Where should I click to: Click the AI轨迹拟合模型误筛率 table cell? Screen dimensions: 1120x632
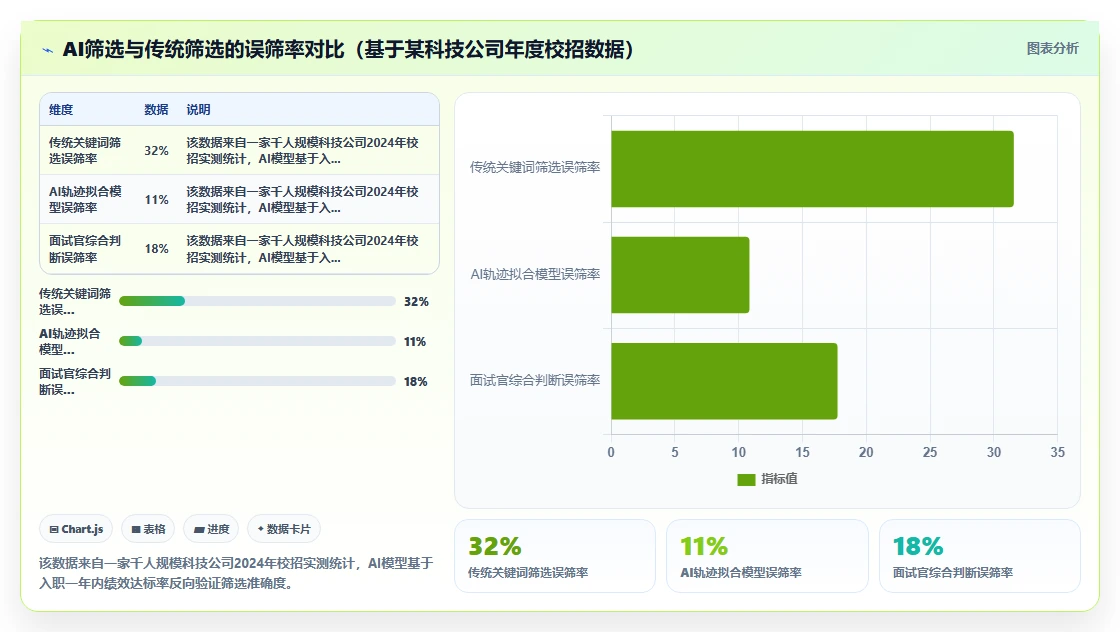point(85,200)
